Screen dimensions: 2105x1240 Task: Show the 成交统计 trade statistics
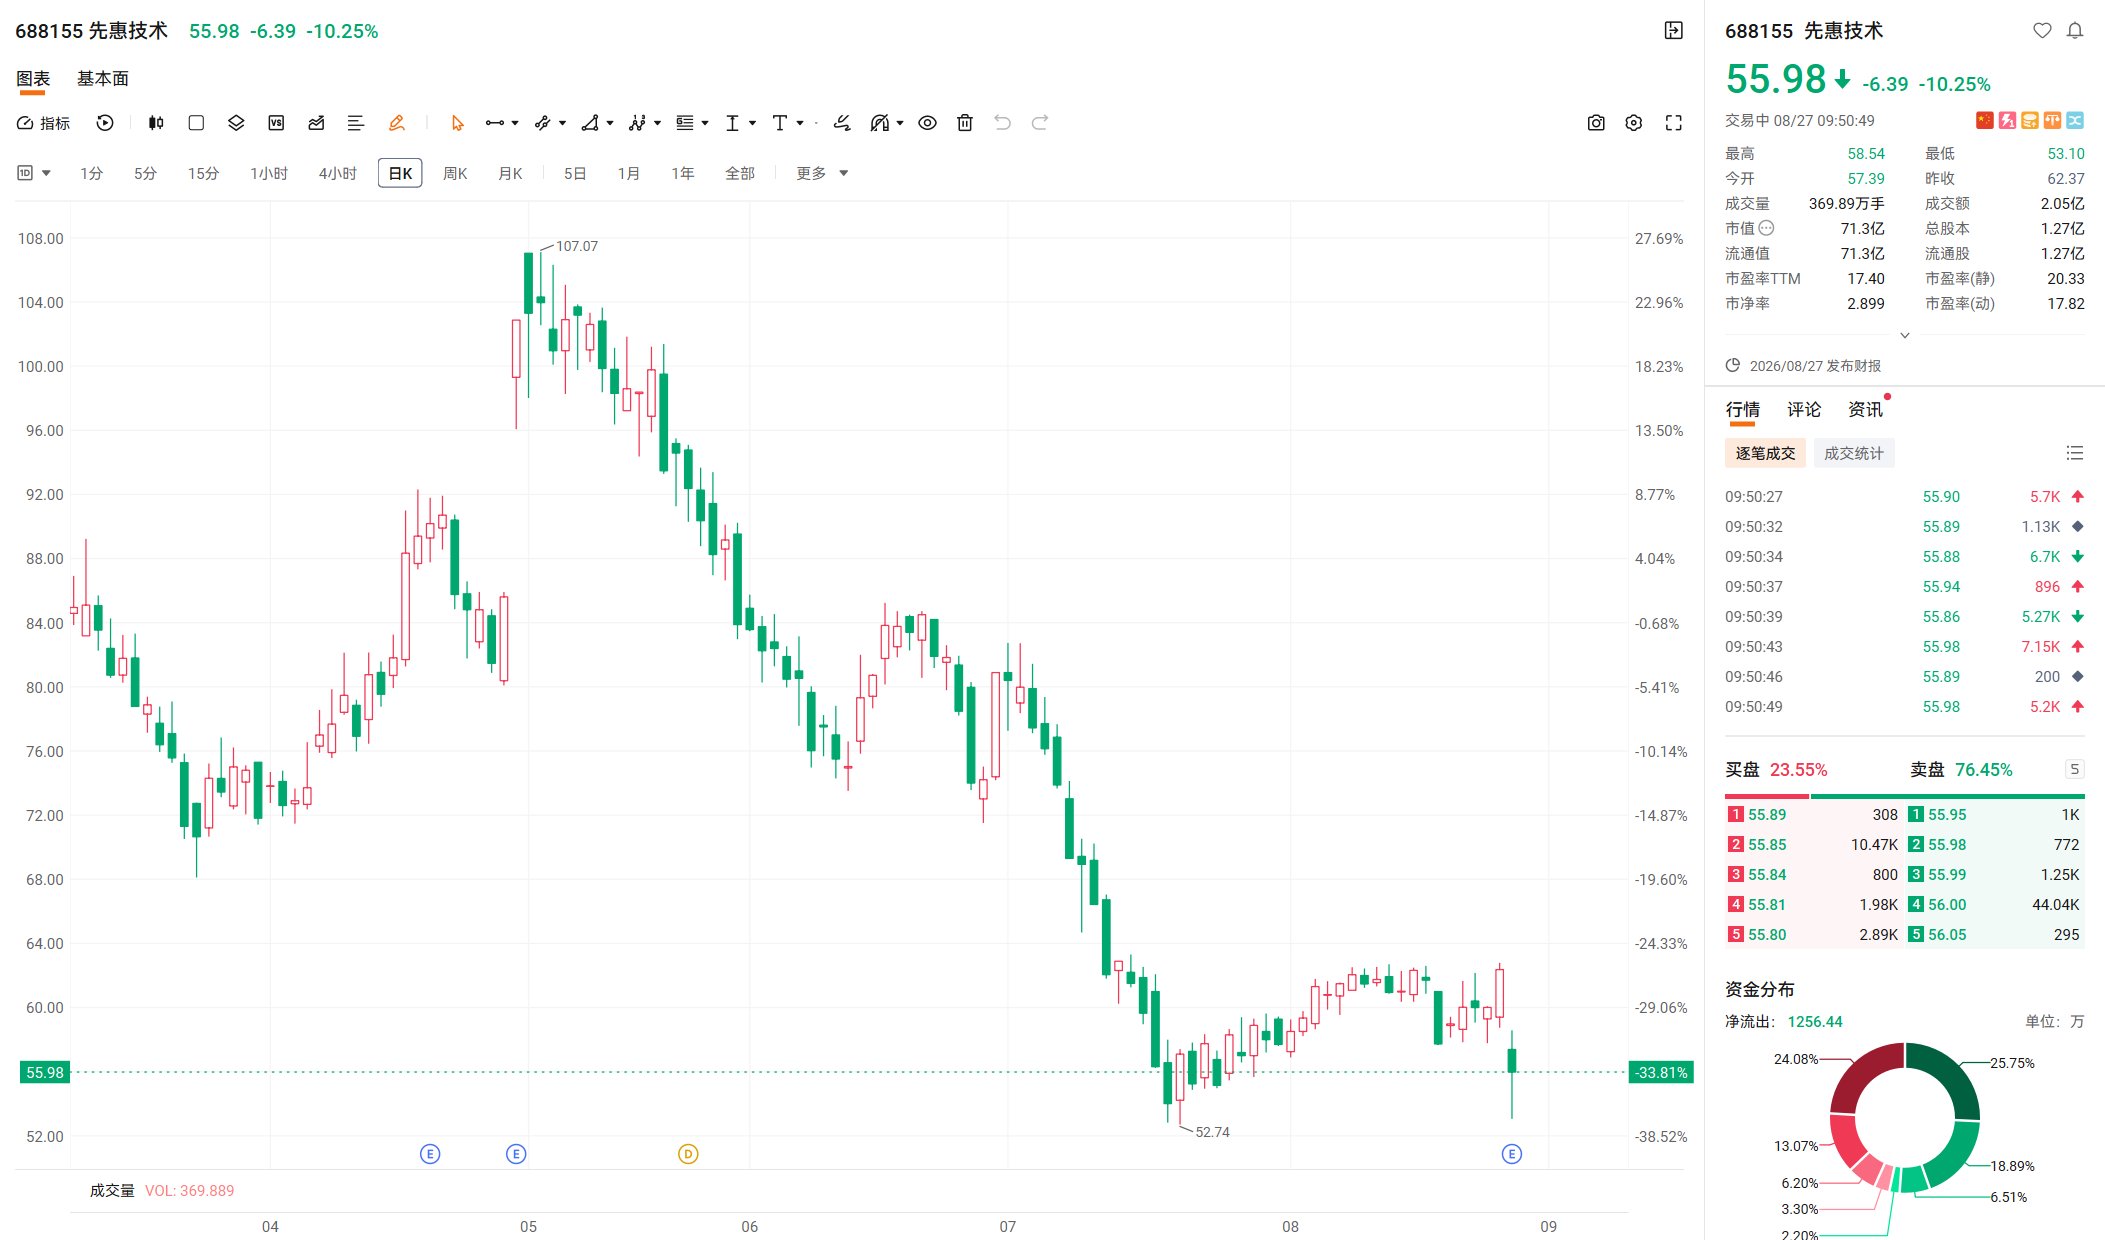[x=1854, y=453]
